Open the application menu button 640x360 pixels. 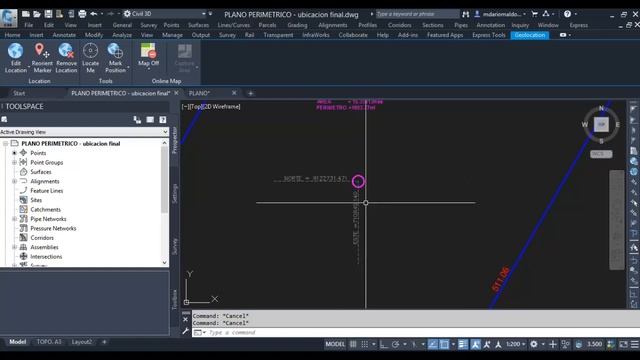9,18
